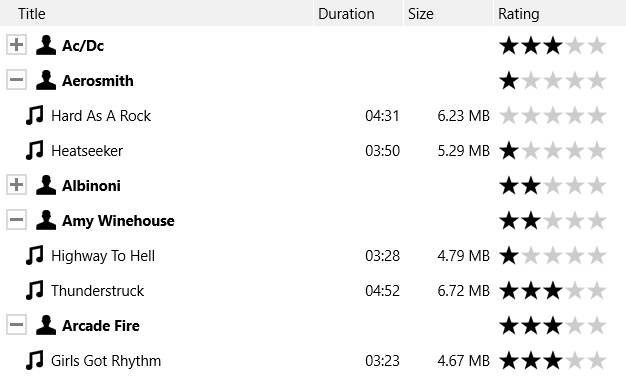Click the Aerosmith artist person icon
The height and width of the screenshot is (386, 626).
pos(46,80)
